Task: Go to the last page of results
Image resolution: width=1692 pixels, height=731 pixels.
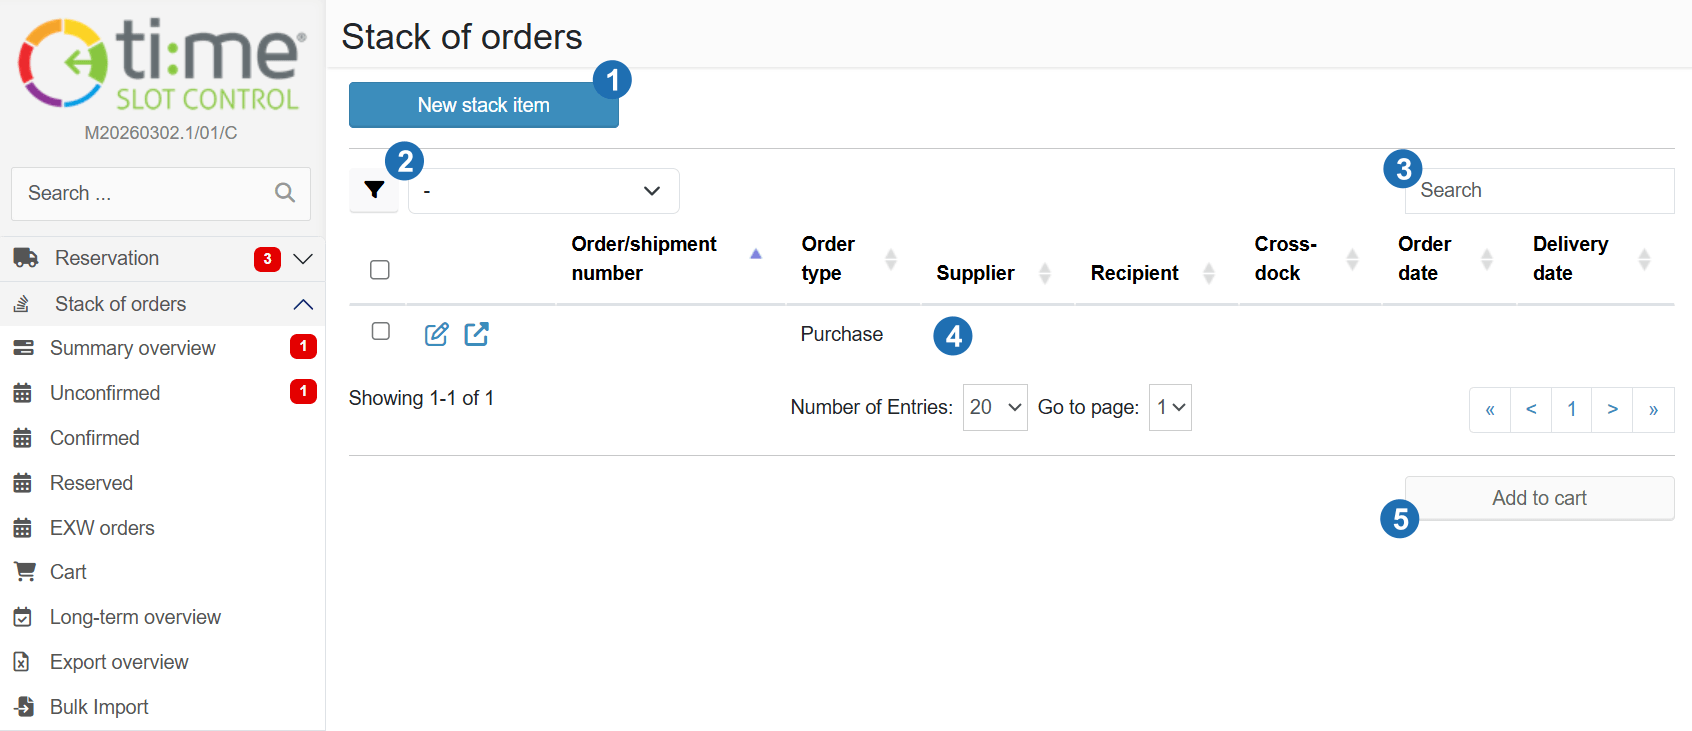Action: pyautogui.click(x=1653, y=410)
